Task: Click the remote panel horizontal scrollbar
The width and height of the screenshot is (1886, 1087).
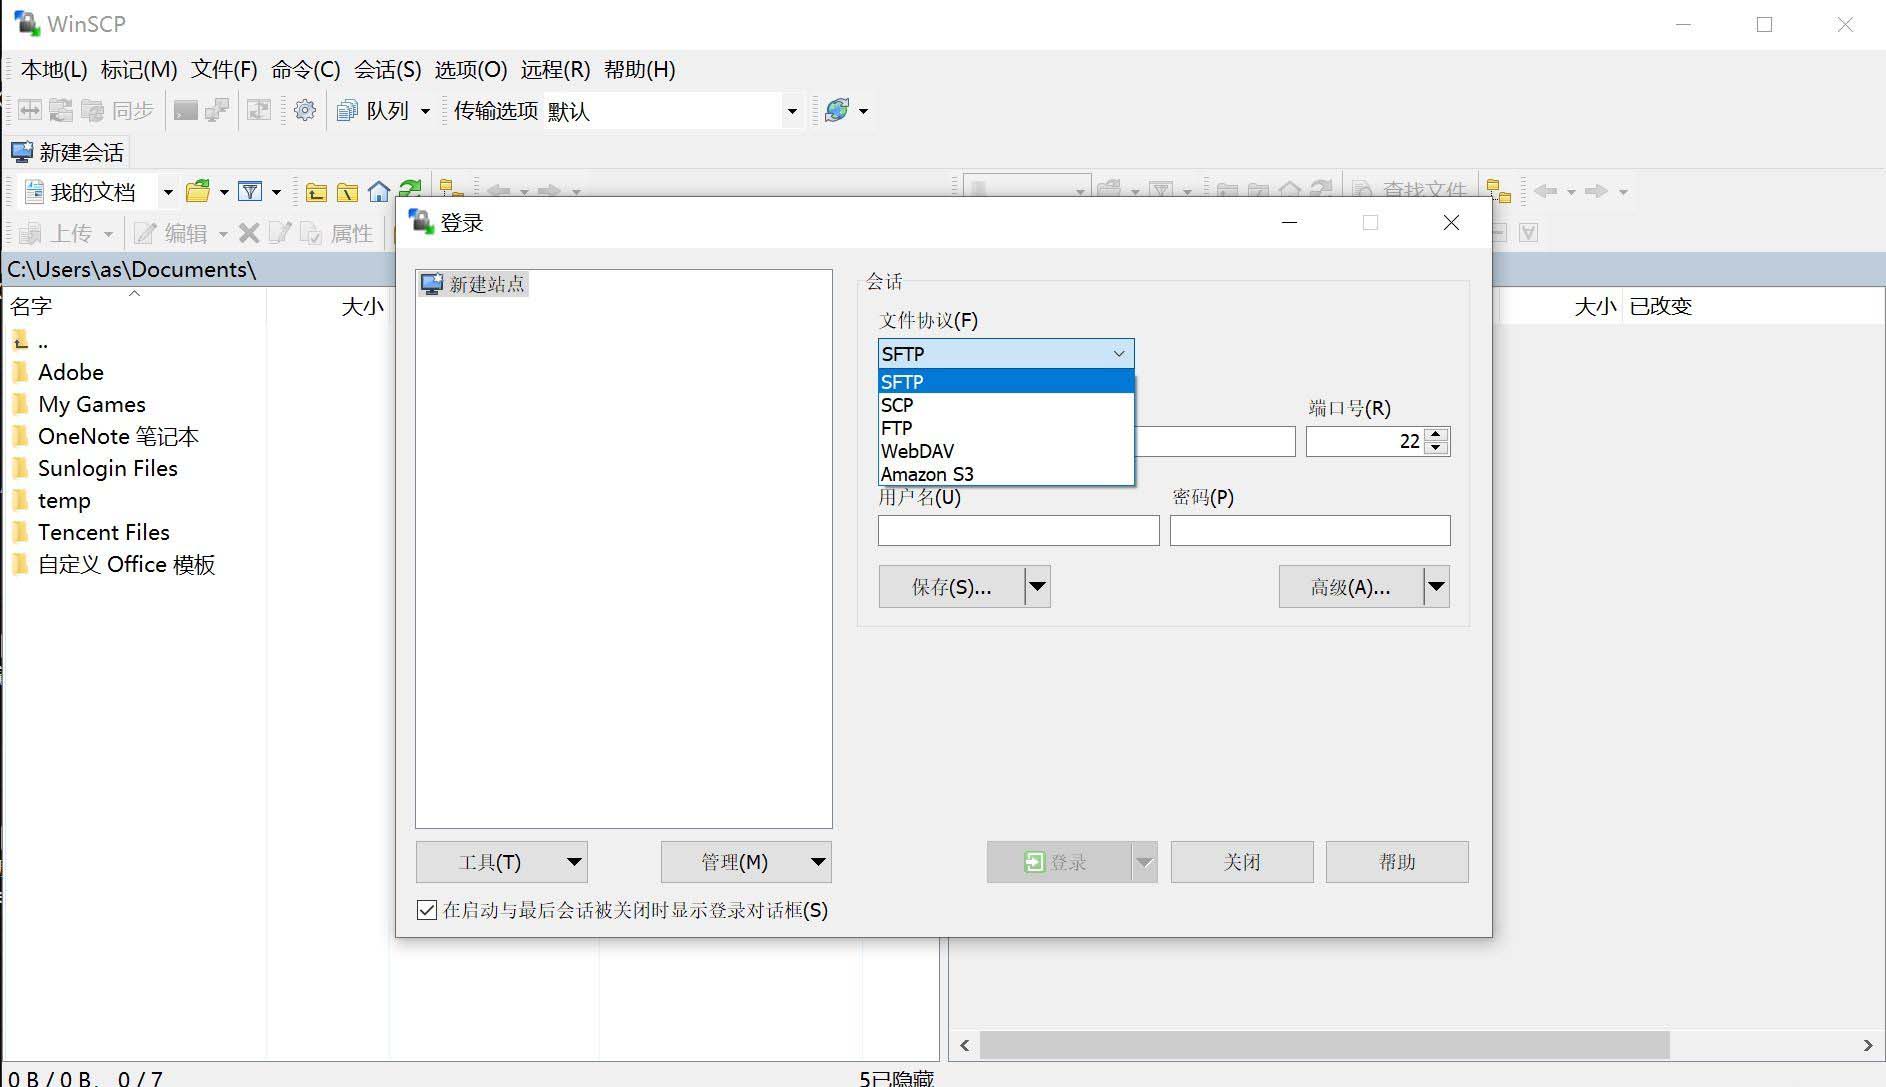Action: point(1324,1045)
